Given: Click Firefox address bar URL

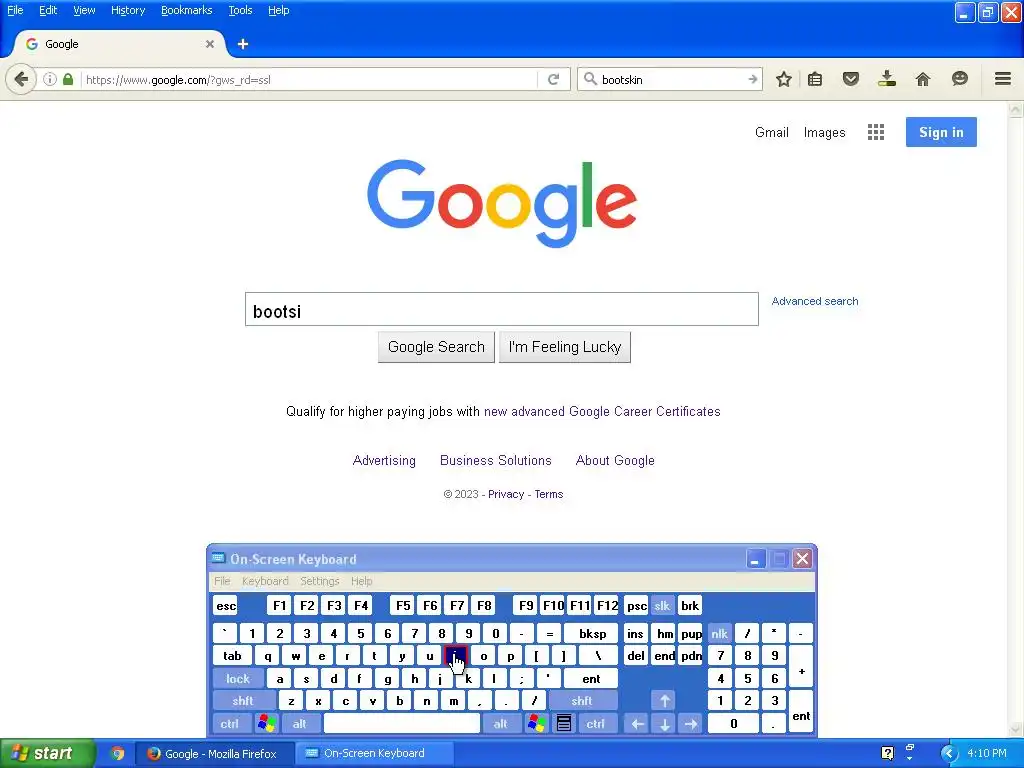Looking at the screenshot, I should (307, 80).
